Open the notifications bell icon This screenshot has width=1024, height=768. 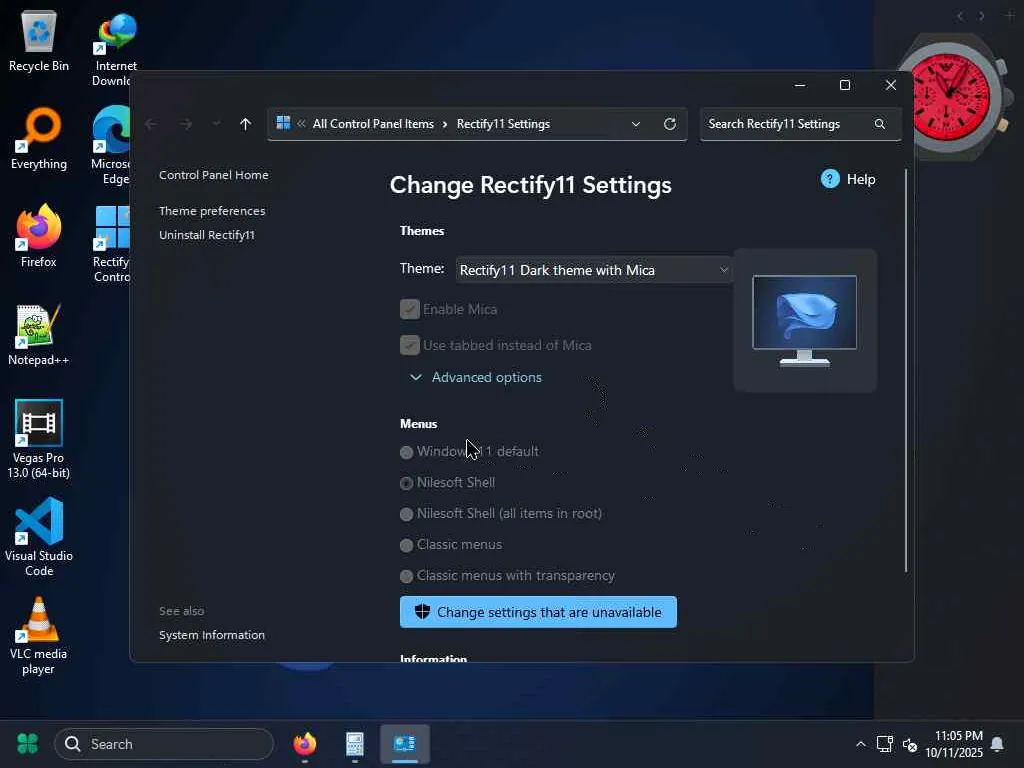click(x=997, y=744)
